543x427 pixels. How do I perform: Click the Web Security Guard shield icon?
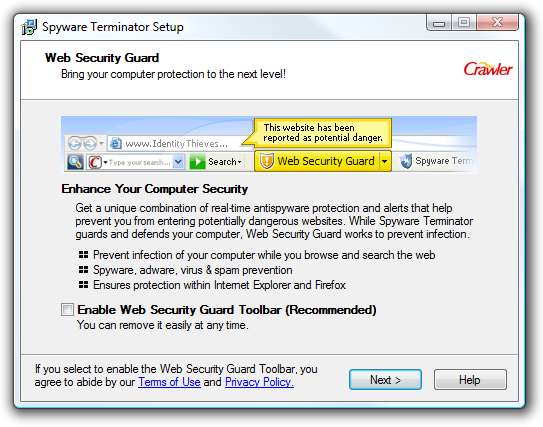(267, 161)
